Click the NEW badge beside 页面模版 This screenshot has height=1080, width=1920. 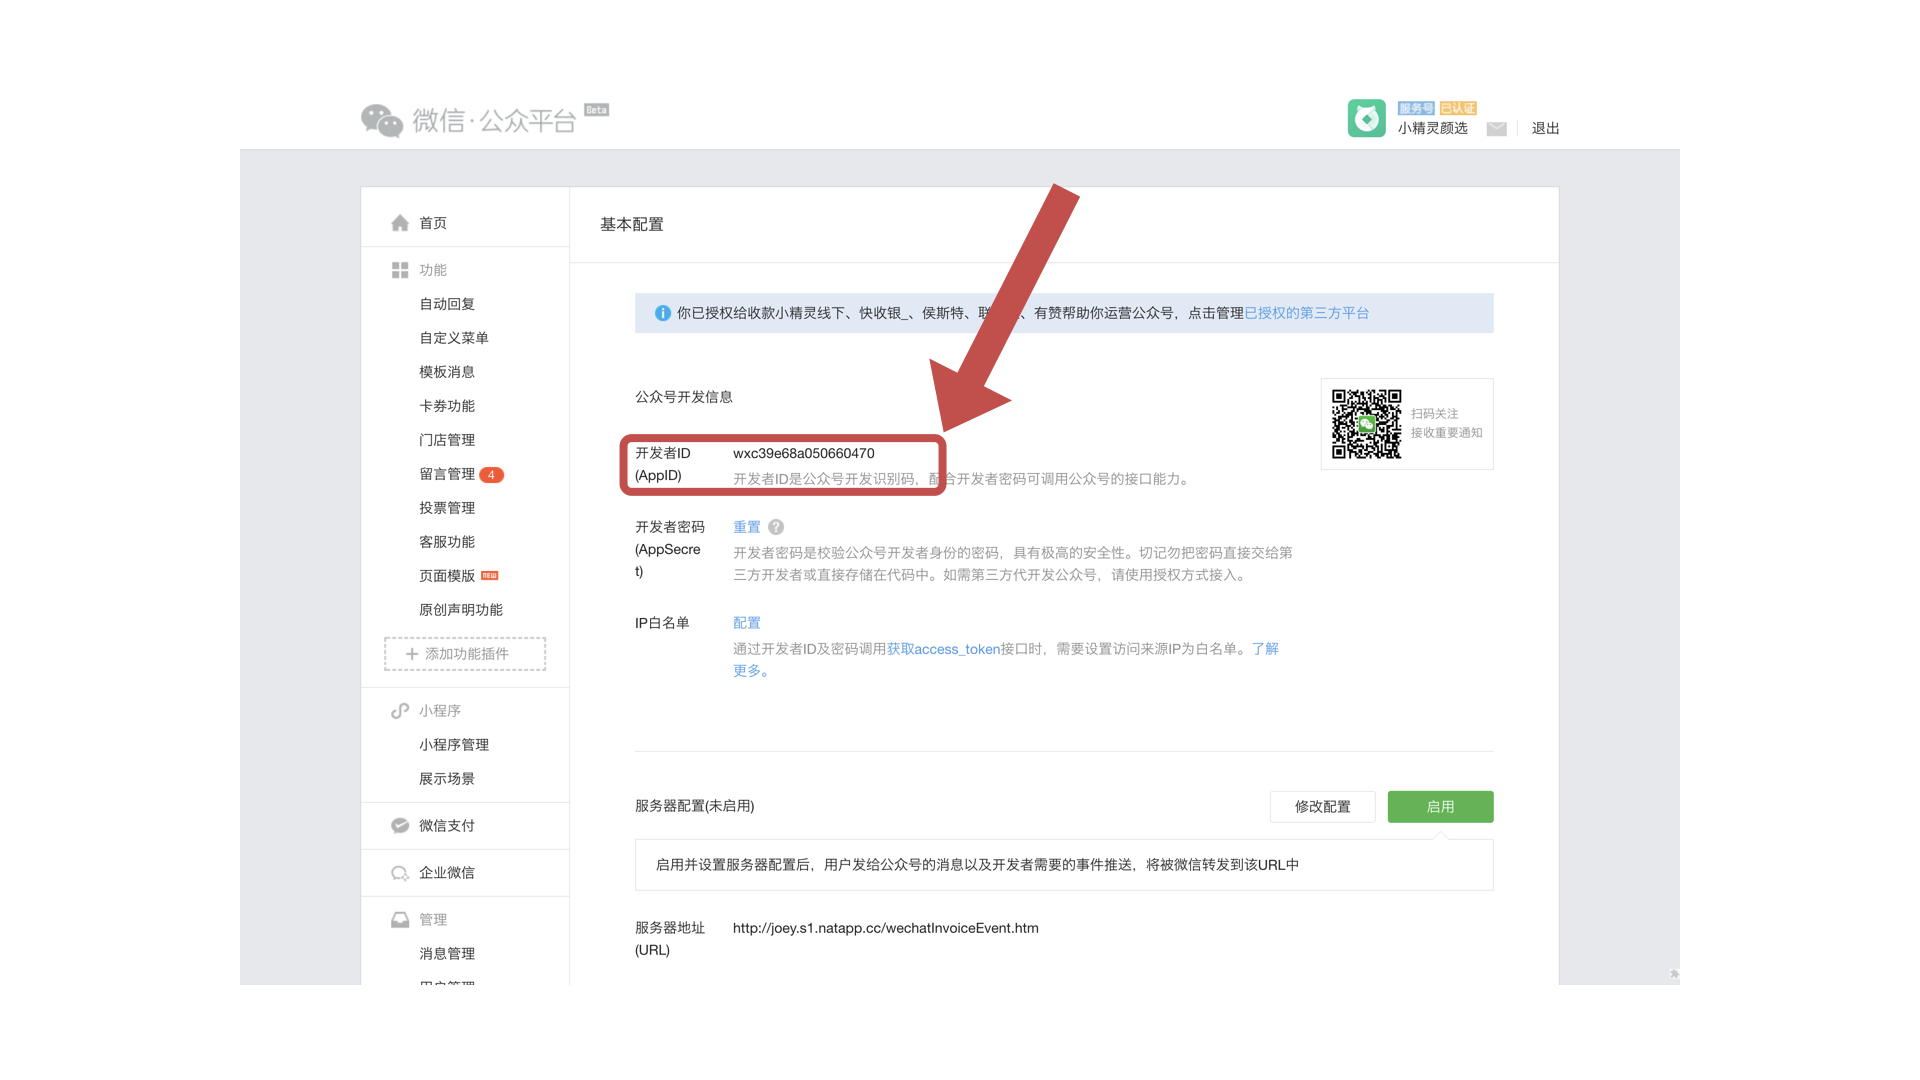[490, 576]
